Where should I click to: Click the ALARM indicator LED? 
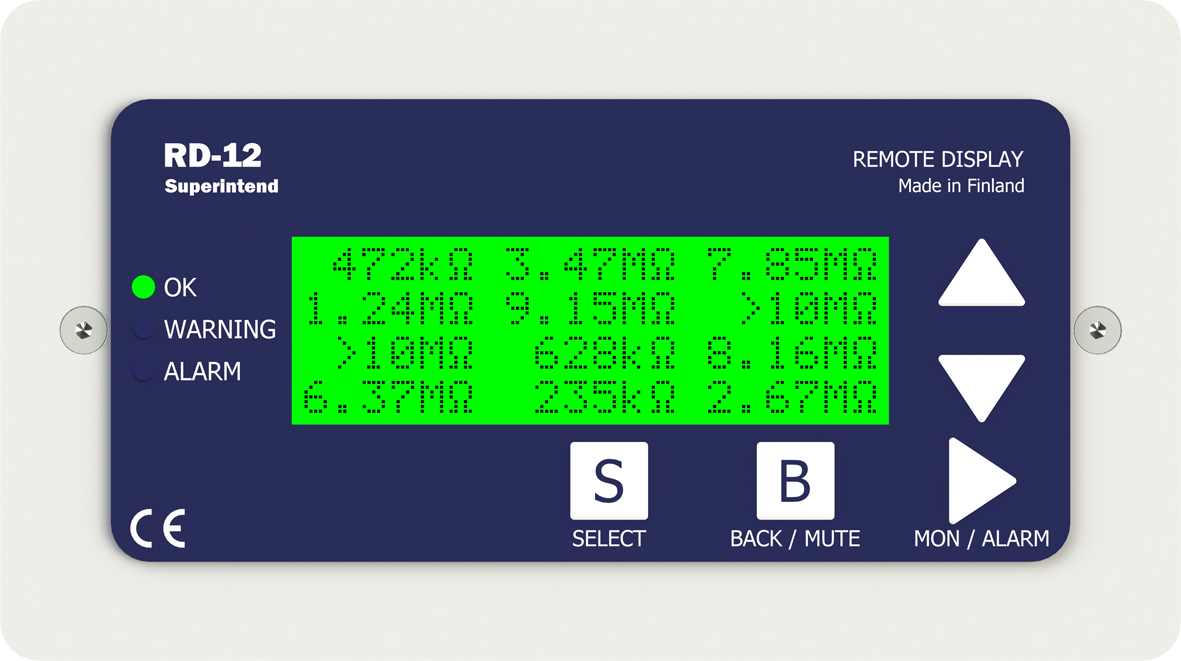pyautogui.click(x=143, y=371)
